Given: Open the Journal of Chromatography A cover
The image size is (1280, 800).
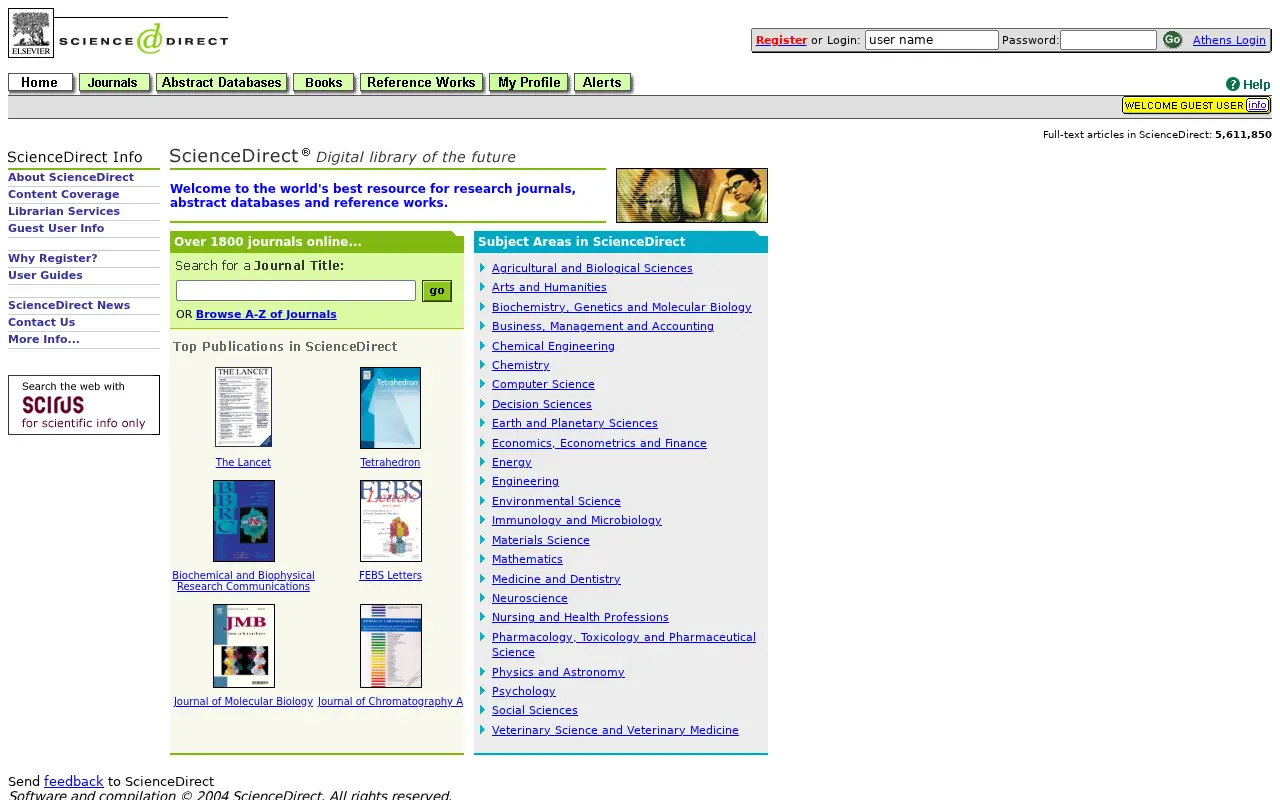Looking at the screenshot, I should (x=390, y=646).
